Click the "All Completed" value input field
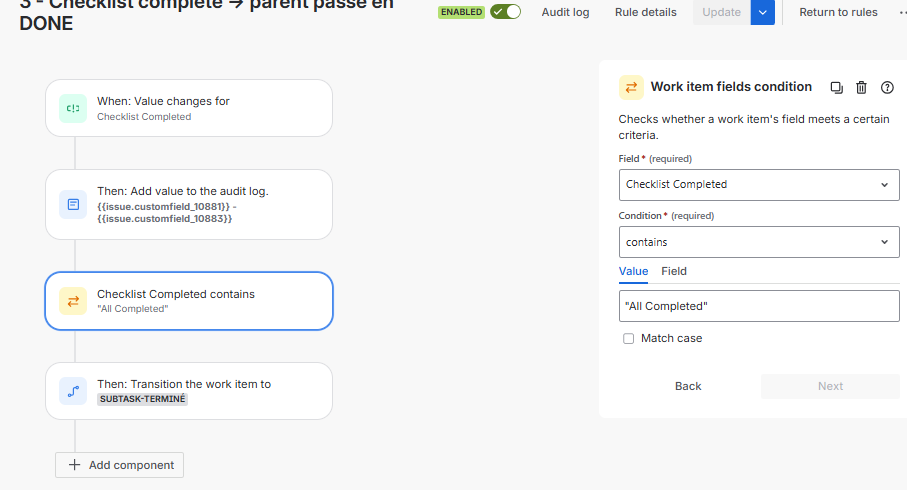This screenshot has width=907, height=490. tap(759, 306)
